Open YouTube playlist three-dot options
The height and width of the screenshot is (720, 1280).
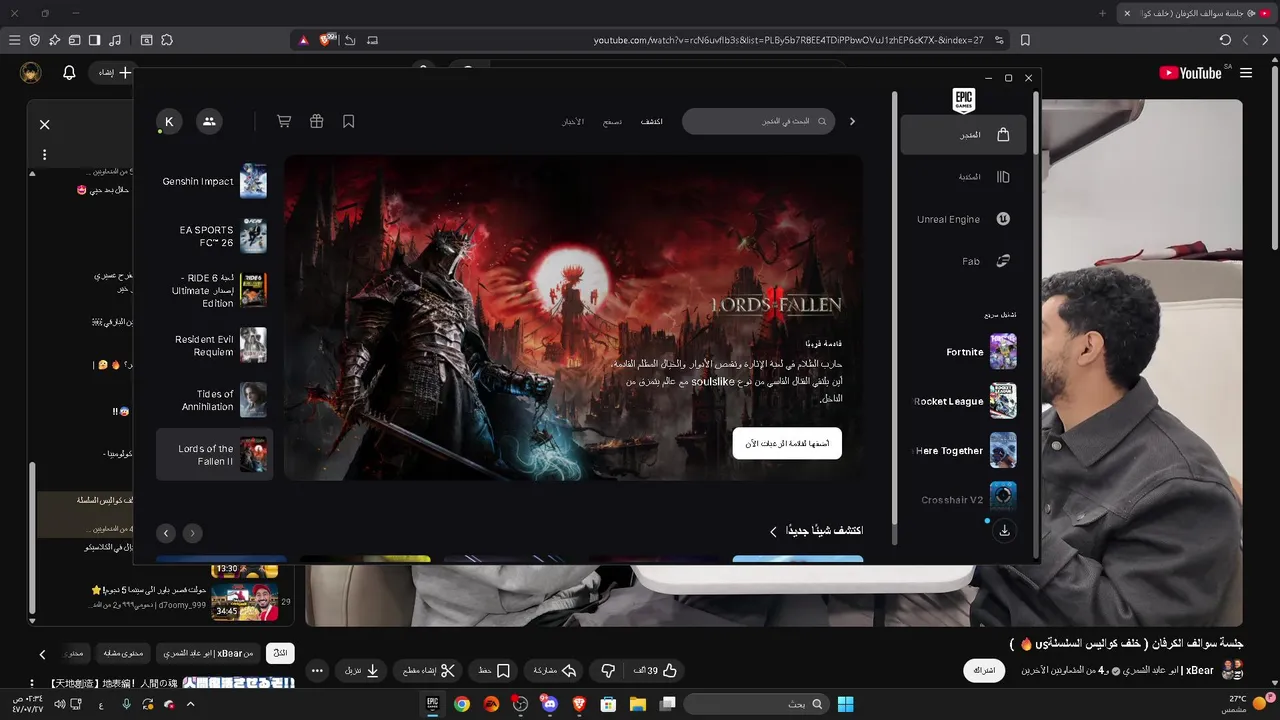pyautogui.click(x=44, y=155)
